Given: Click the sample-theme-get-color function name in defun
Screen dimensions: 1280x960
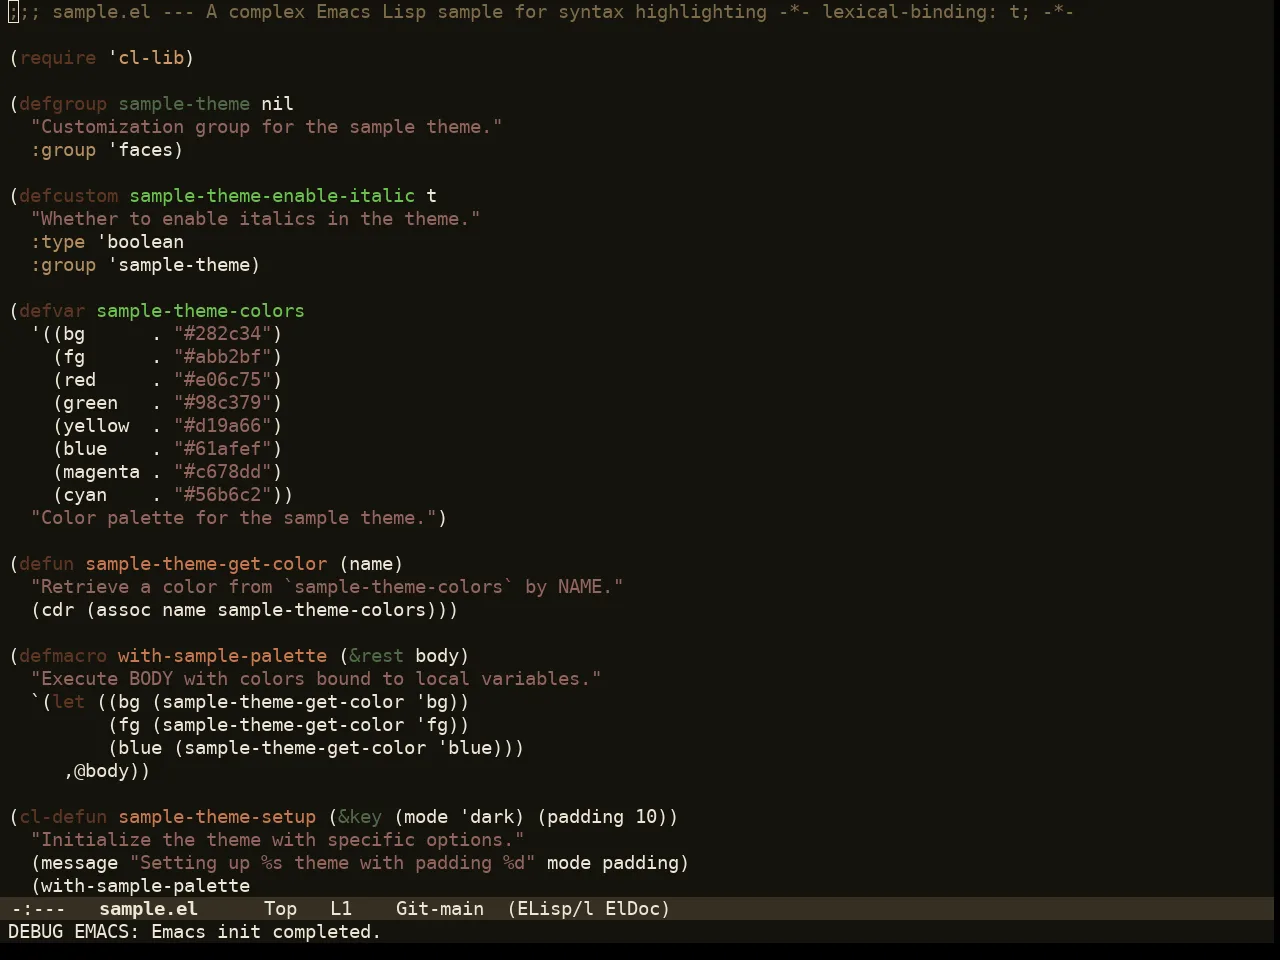Looking at the screenshot, I should pyautogui.click(x=206, y=564).
